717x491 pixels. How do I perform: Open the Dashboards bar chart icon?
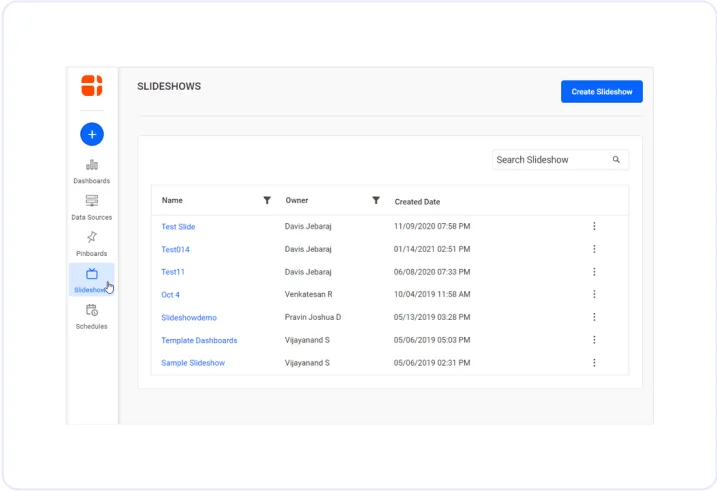point(92,165)
